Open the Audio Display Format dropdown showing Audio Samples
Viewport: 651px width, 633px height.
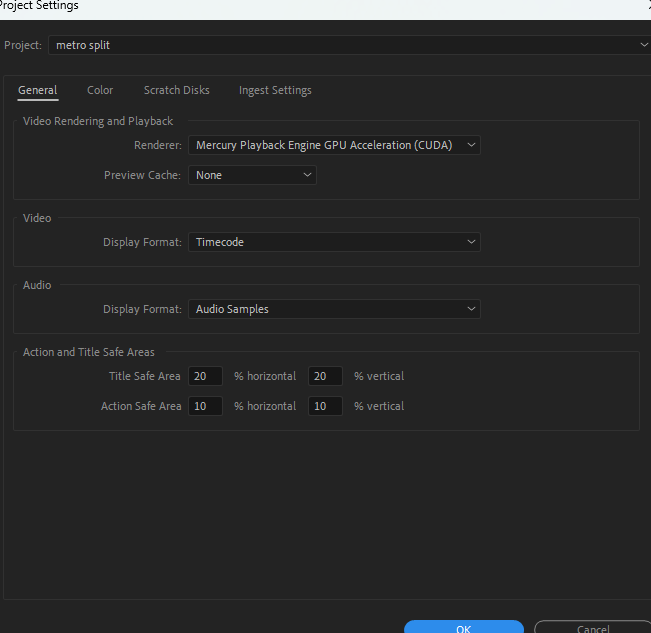[334, 309]
